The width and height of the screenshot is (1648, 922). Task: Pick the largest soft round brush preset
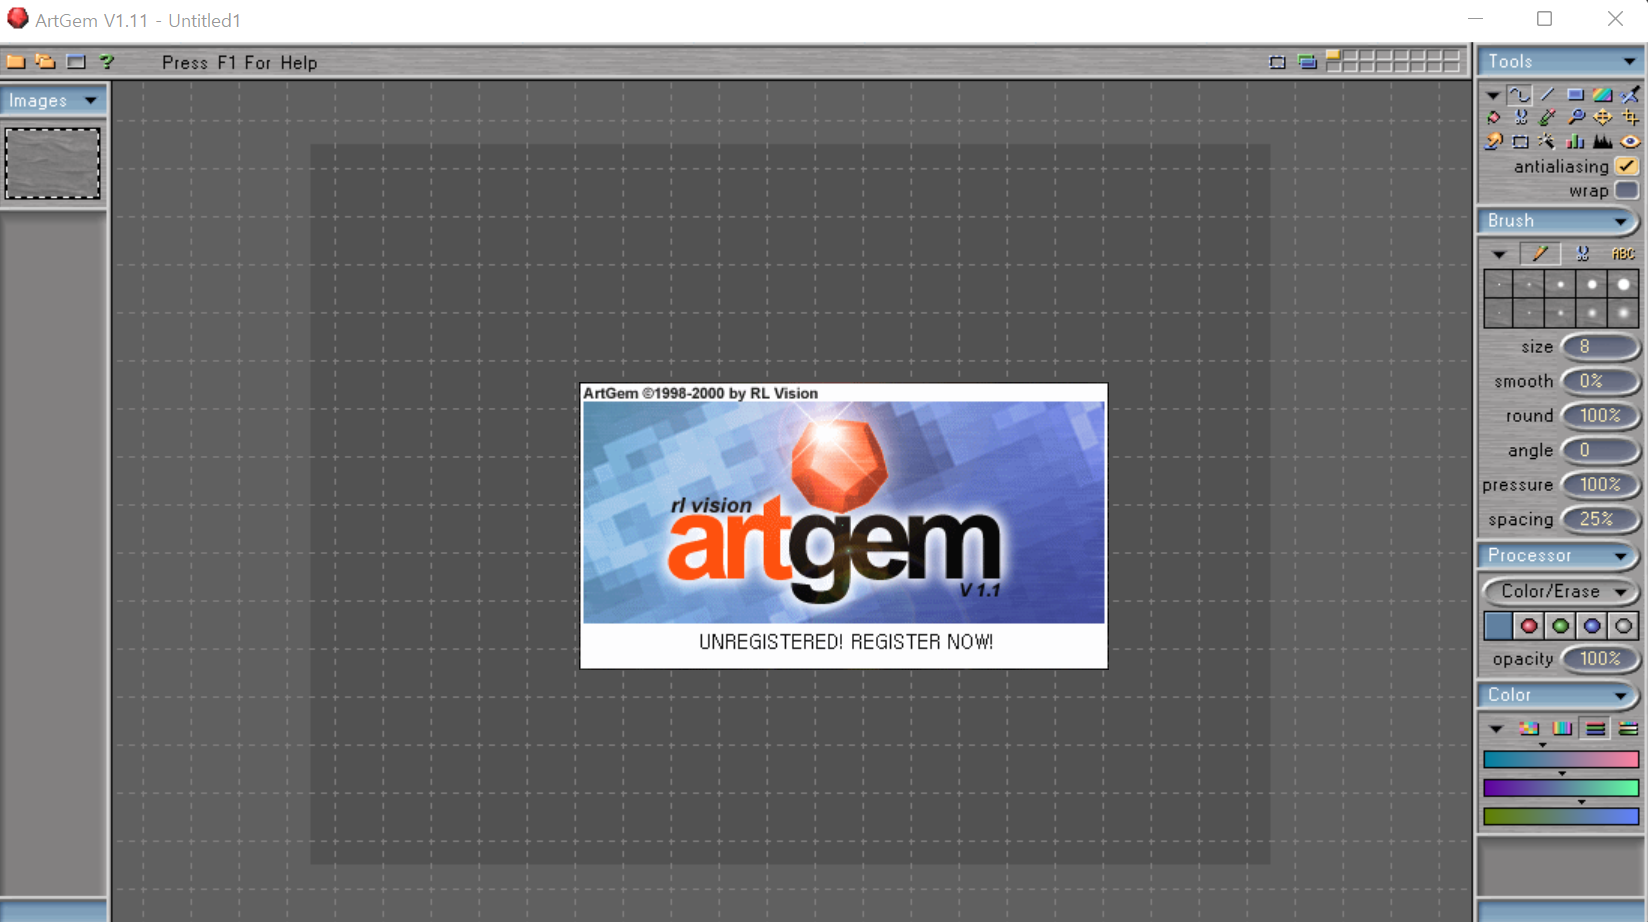click(1623, 313)
